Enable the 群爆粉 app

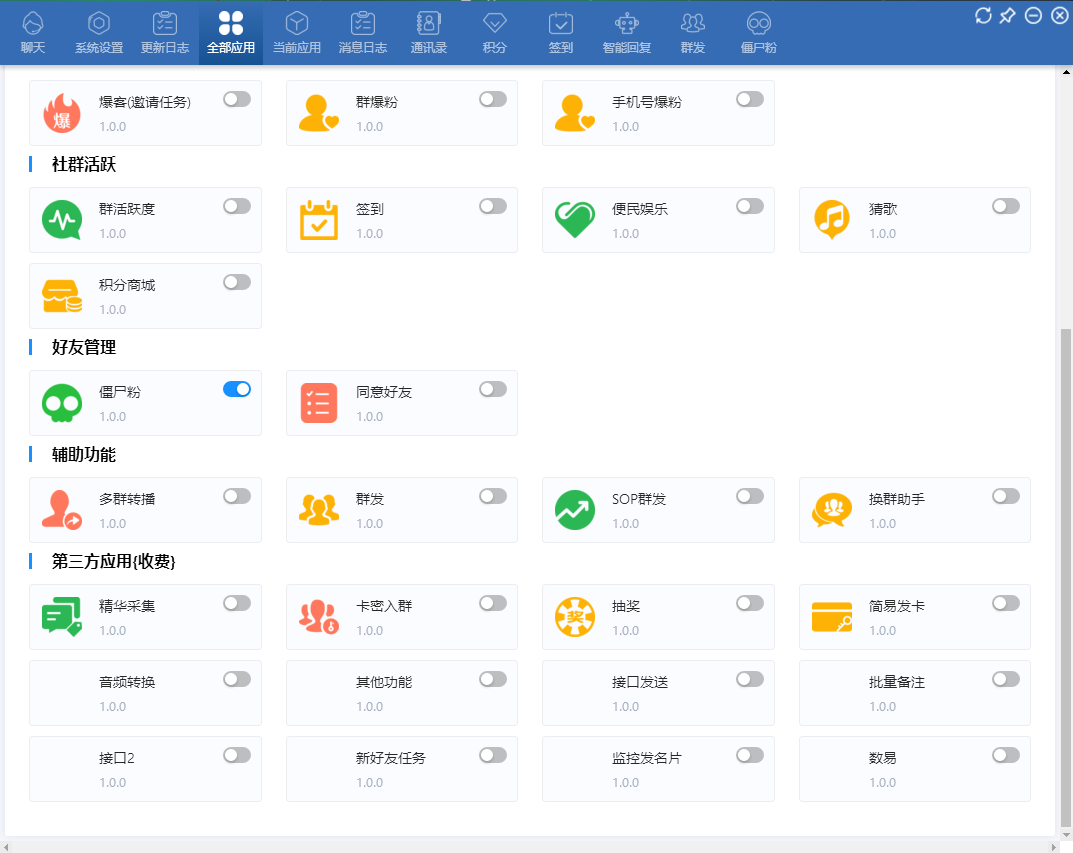tap(492, 99)
